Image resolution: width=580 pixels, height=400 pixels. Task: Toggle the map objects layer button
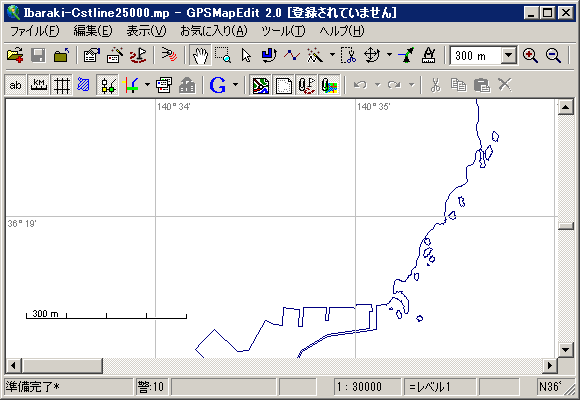point(261,85)
